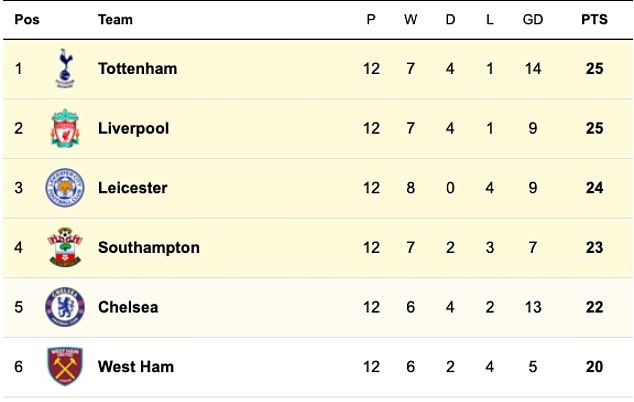Select the Leicester team name
The height and width of the screenshot is (402, 634).
(x=133, y=188)
